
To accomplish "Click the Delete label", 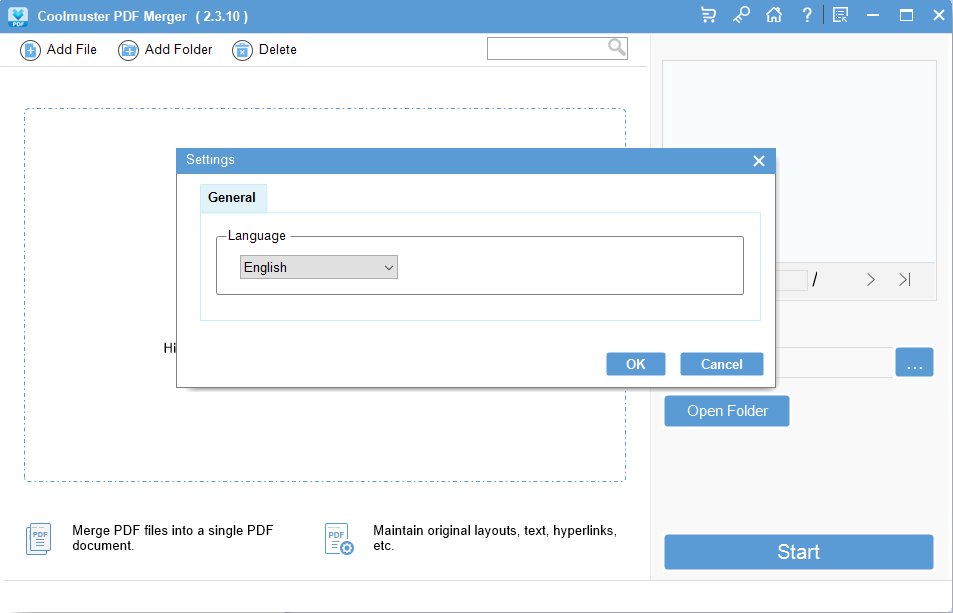I will click(x=278, y=50).
